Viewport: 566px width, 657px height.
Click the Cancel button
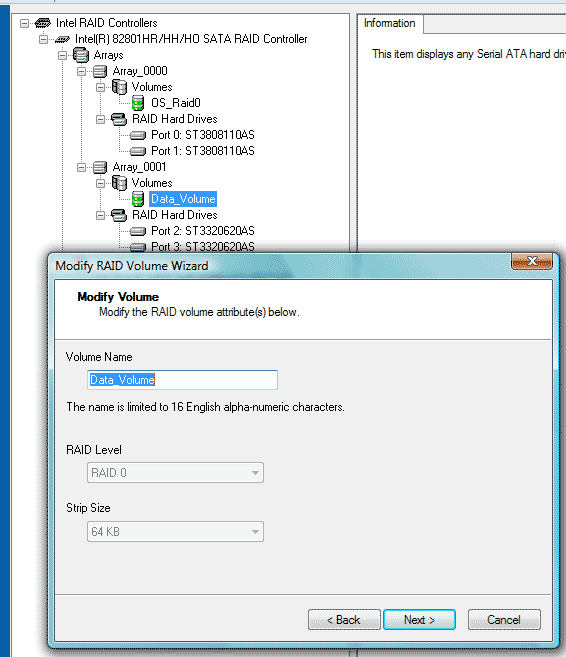[x=504, y=620]
